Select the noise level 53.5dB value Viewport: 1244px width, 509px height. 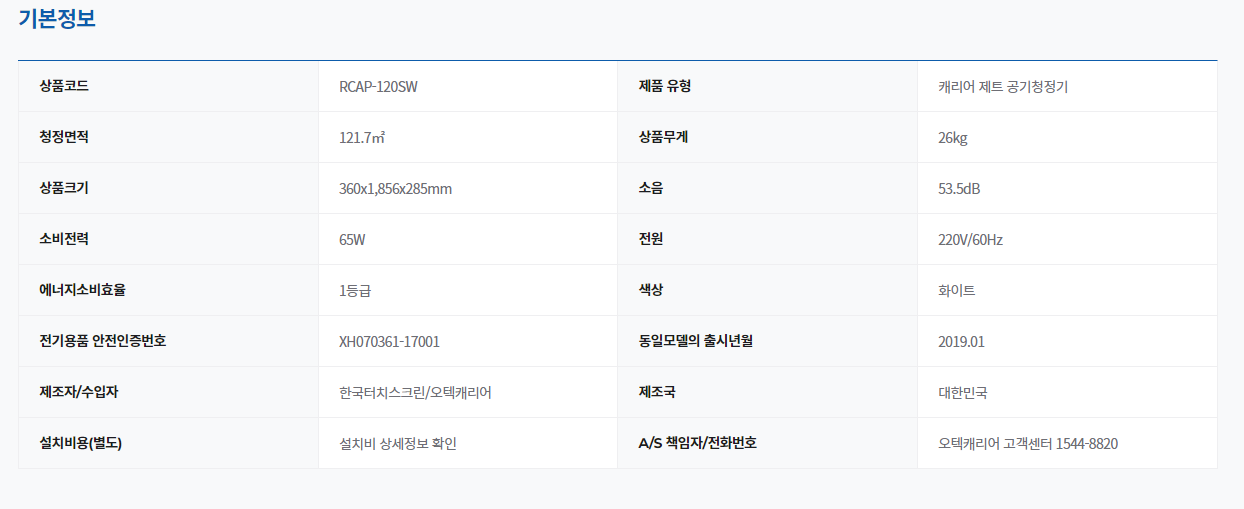tap(959, 189)
